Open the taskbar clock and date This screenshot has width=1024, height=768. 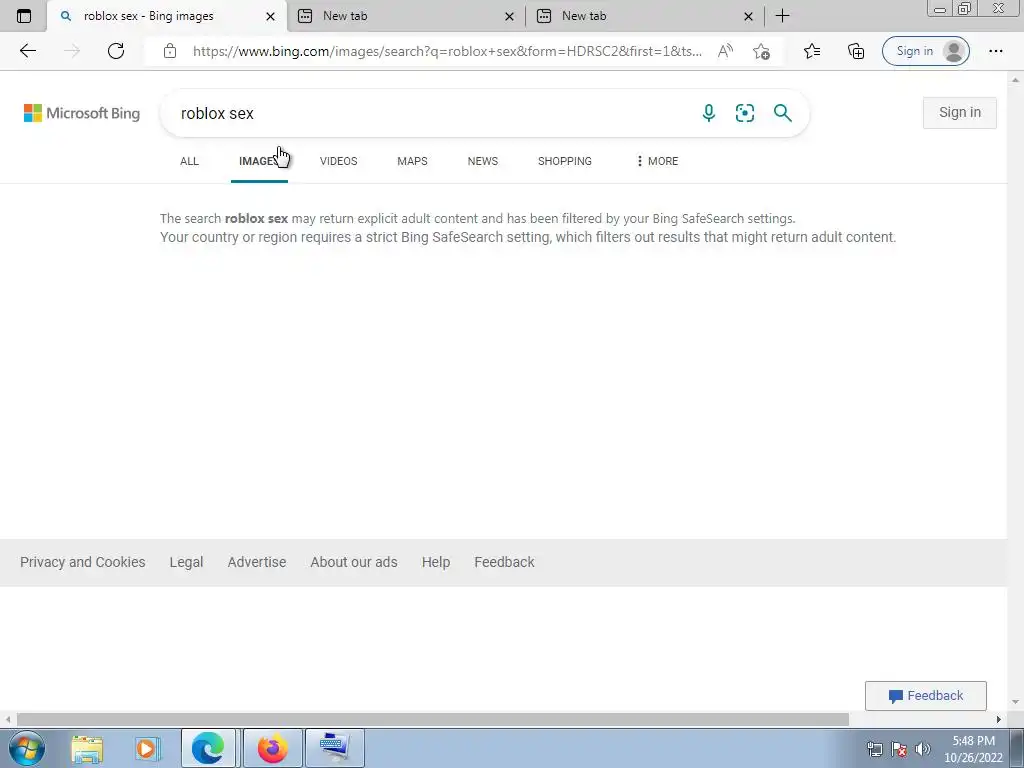tap(973, 749)
